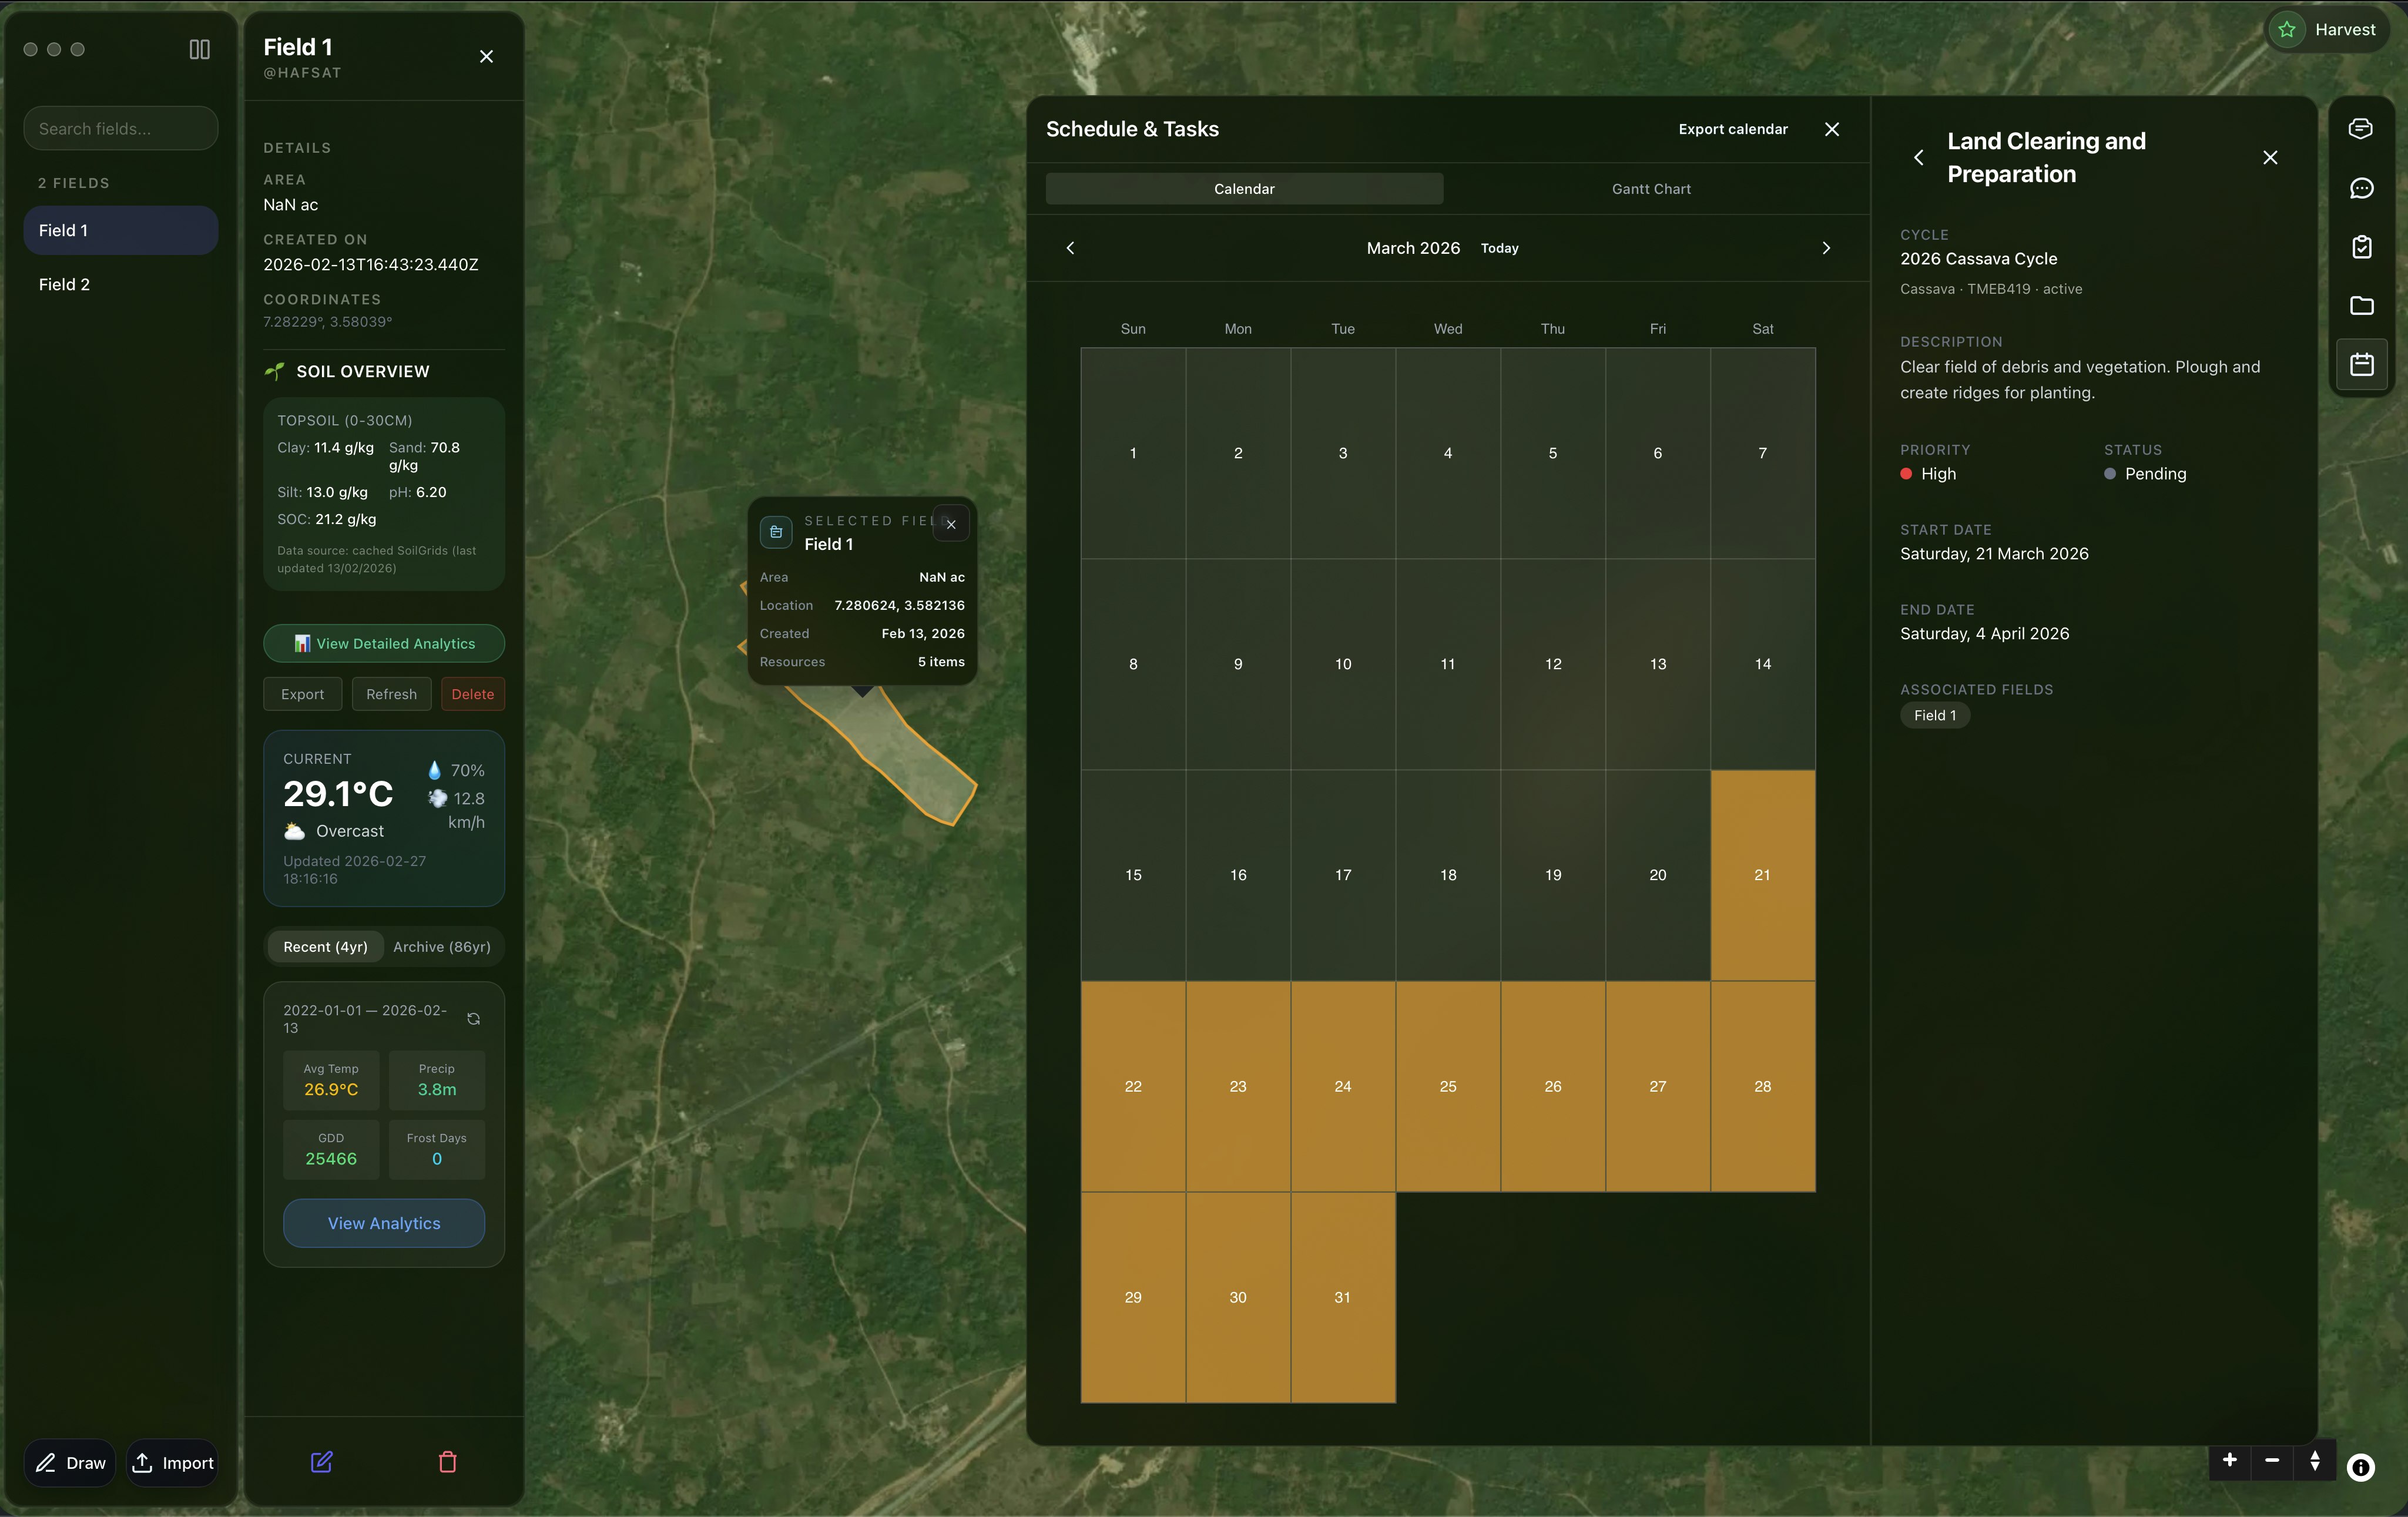Collapse the Land Clearing task details with back arrow

coord(1919,157)
